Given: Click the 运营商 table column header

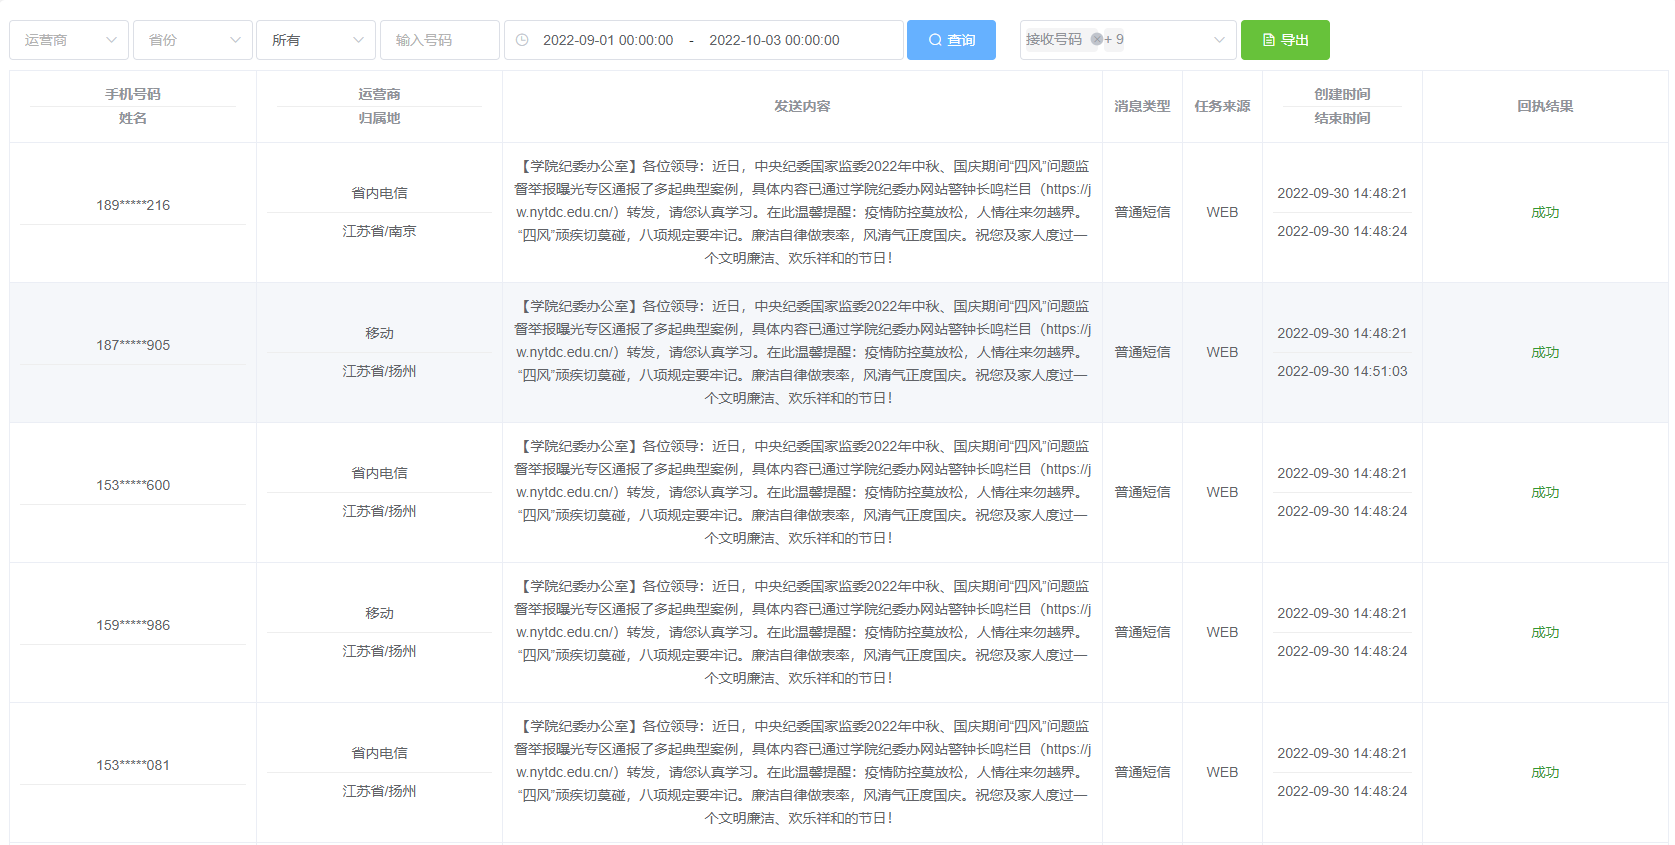Looking at the screenshot, I should pyautogui.click(x=379, y=94).
